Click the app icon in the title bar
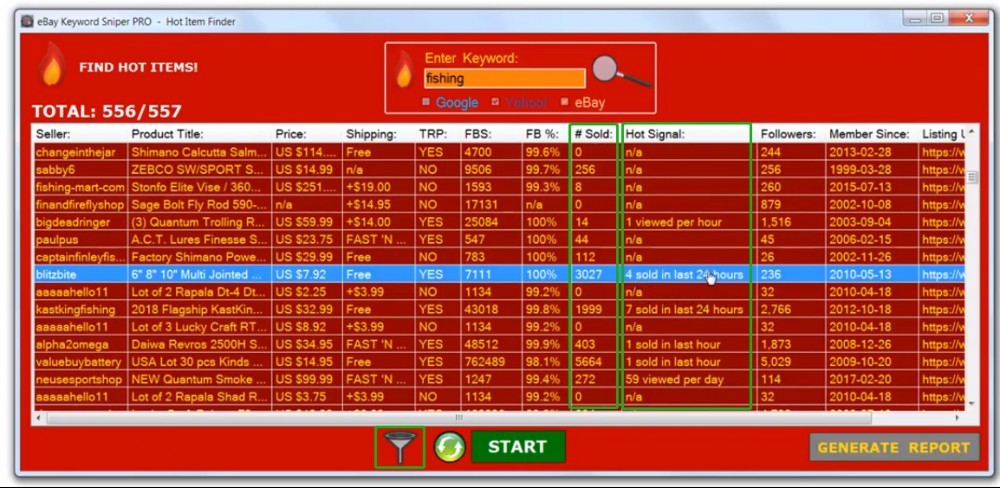 coord(27,21)
